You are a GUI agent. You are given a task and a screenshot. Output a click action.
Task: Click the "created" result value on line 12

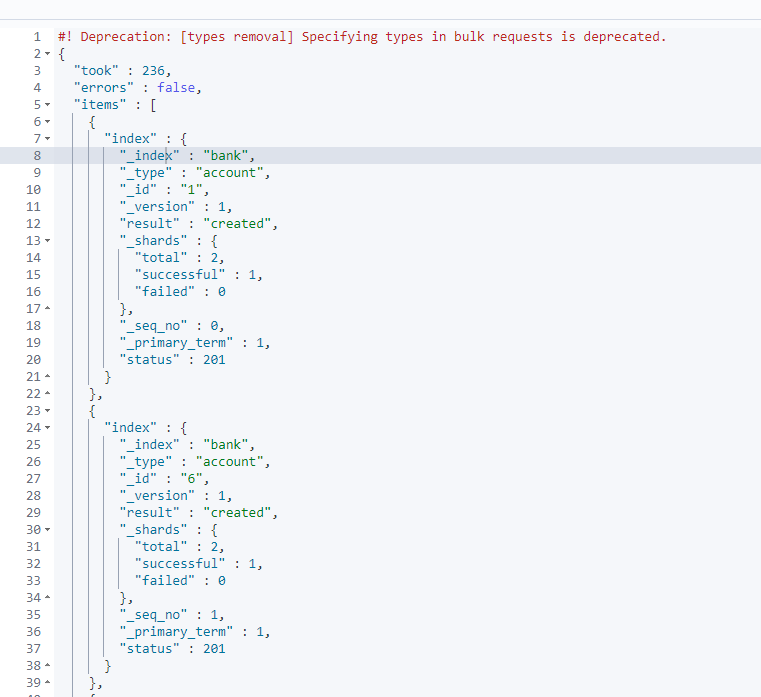point(237,224)
